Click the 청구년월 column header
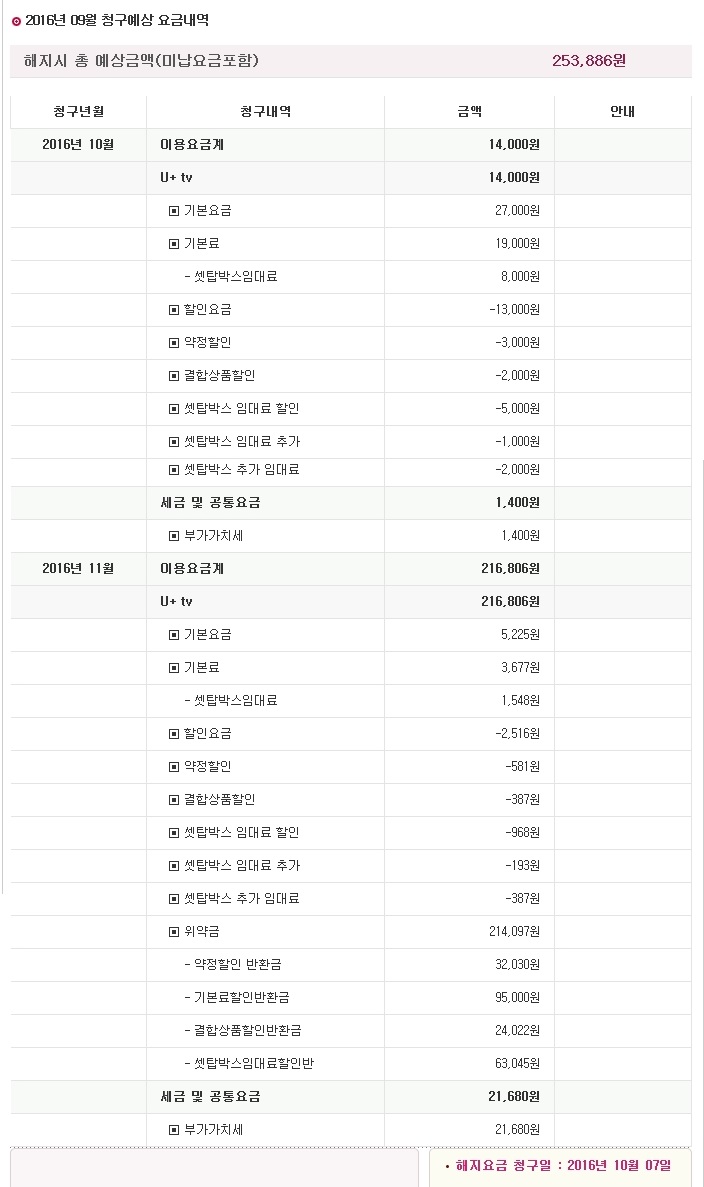 [78, 112]
